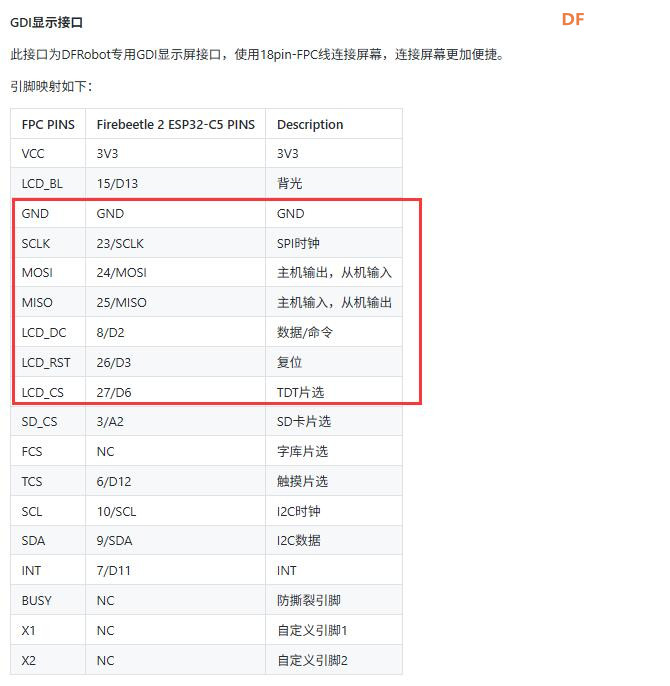Click the Description column header

click(310, 125)
